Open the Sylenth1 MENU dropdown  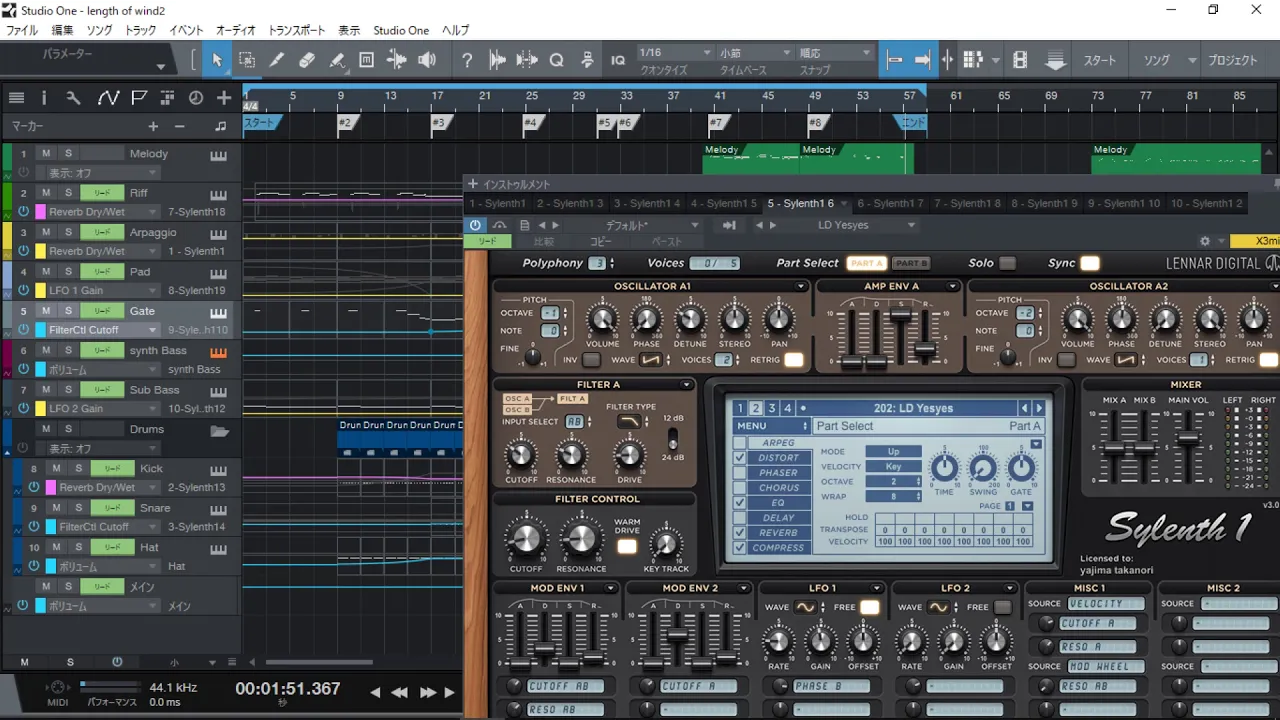click(771, 426)
